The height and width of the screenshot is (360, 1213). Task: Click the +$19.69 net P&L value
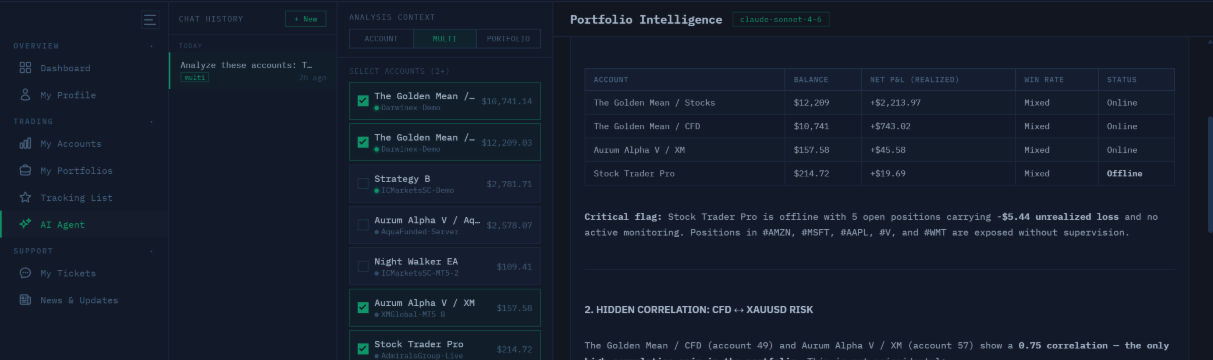click(x=888, y=173)
